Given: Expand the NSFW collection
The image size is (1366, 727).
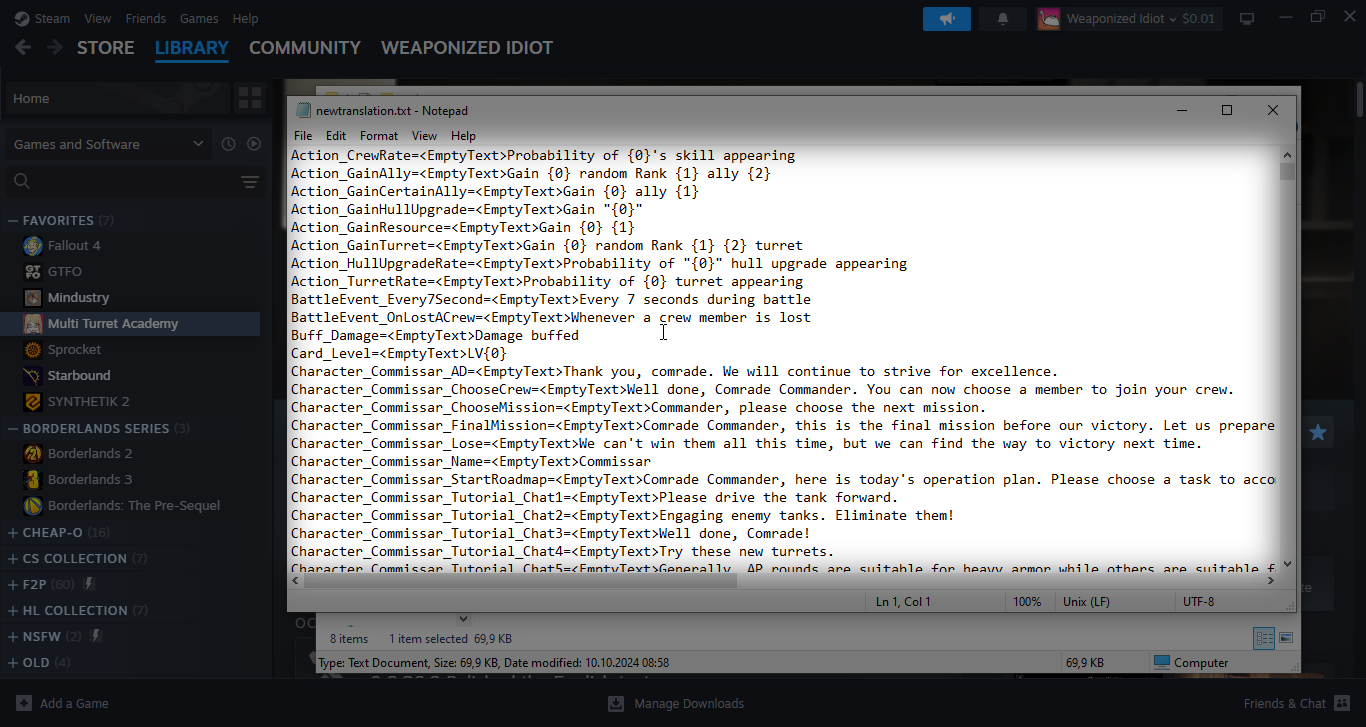Looking at the screenshot, I should pos(13,636).
